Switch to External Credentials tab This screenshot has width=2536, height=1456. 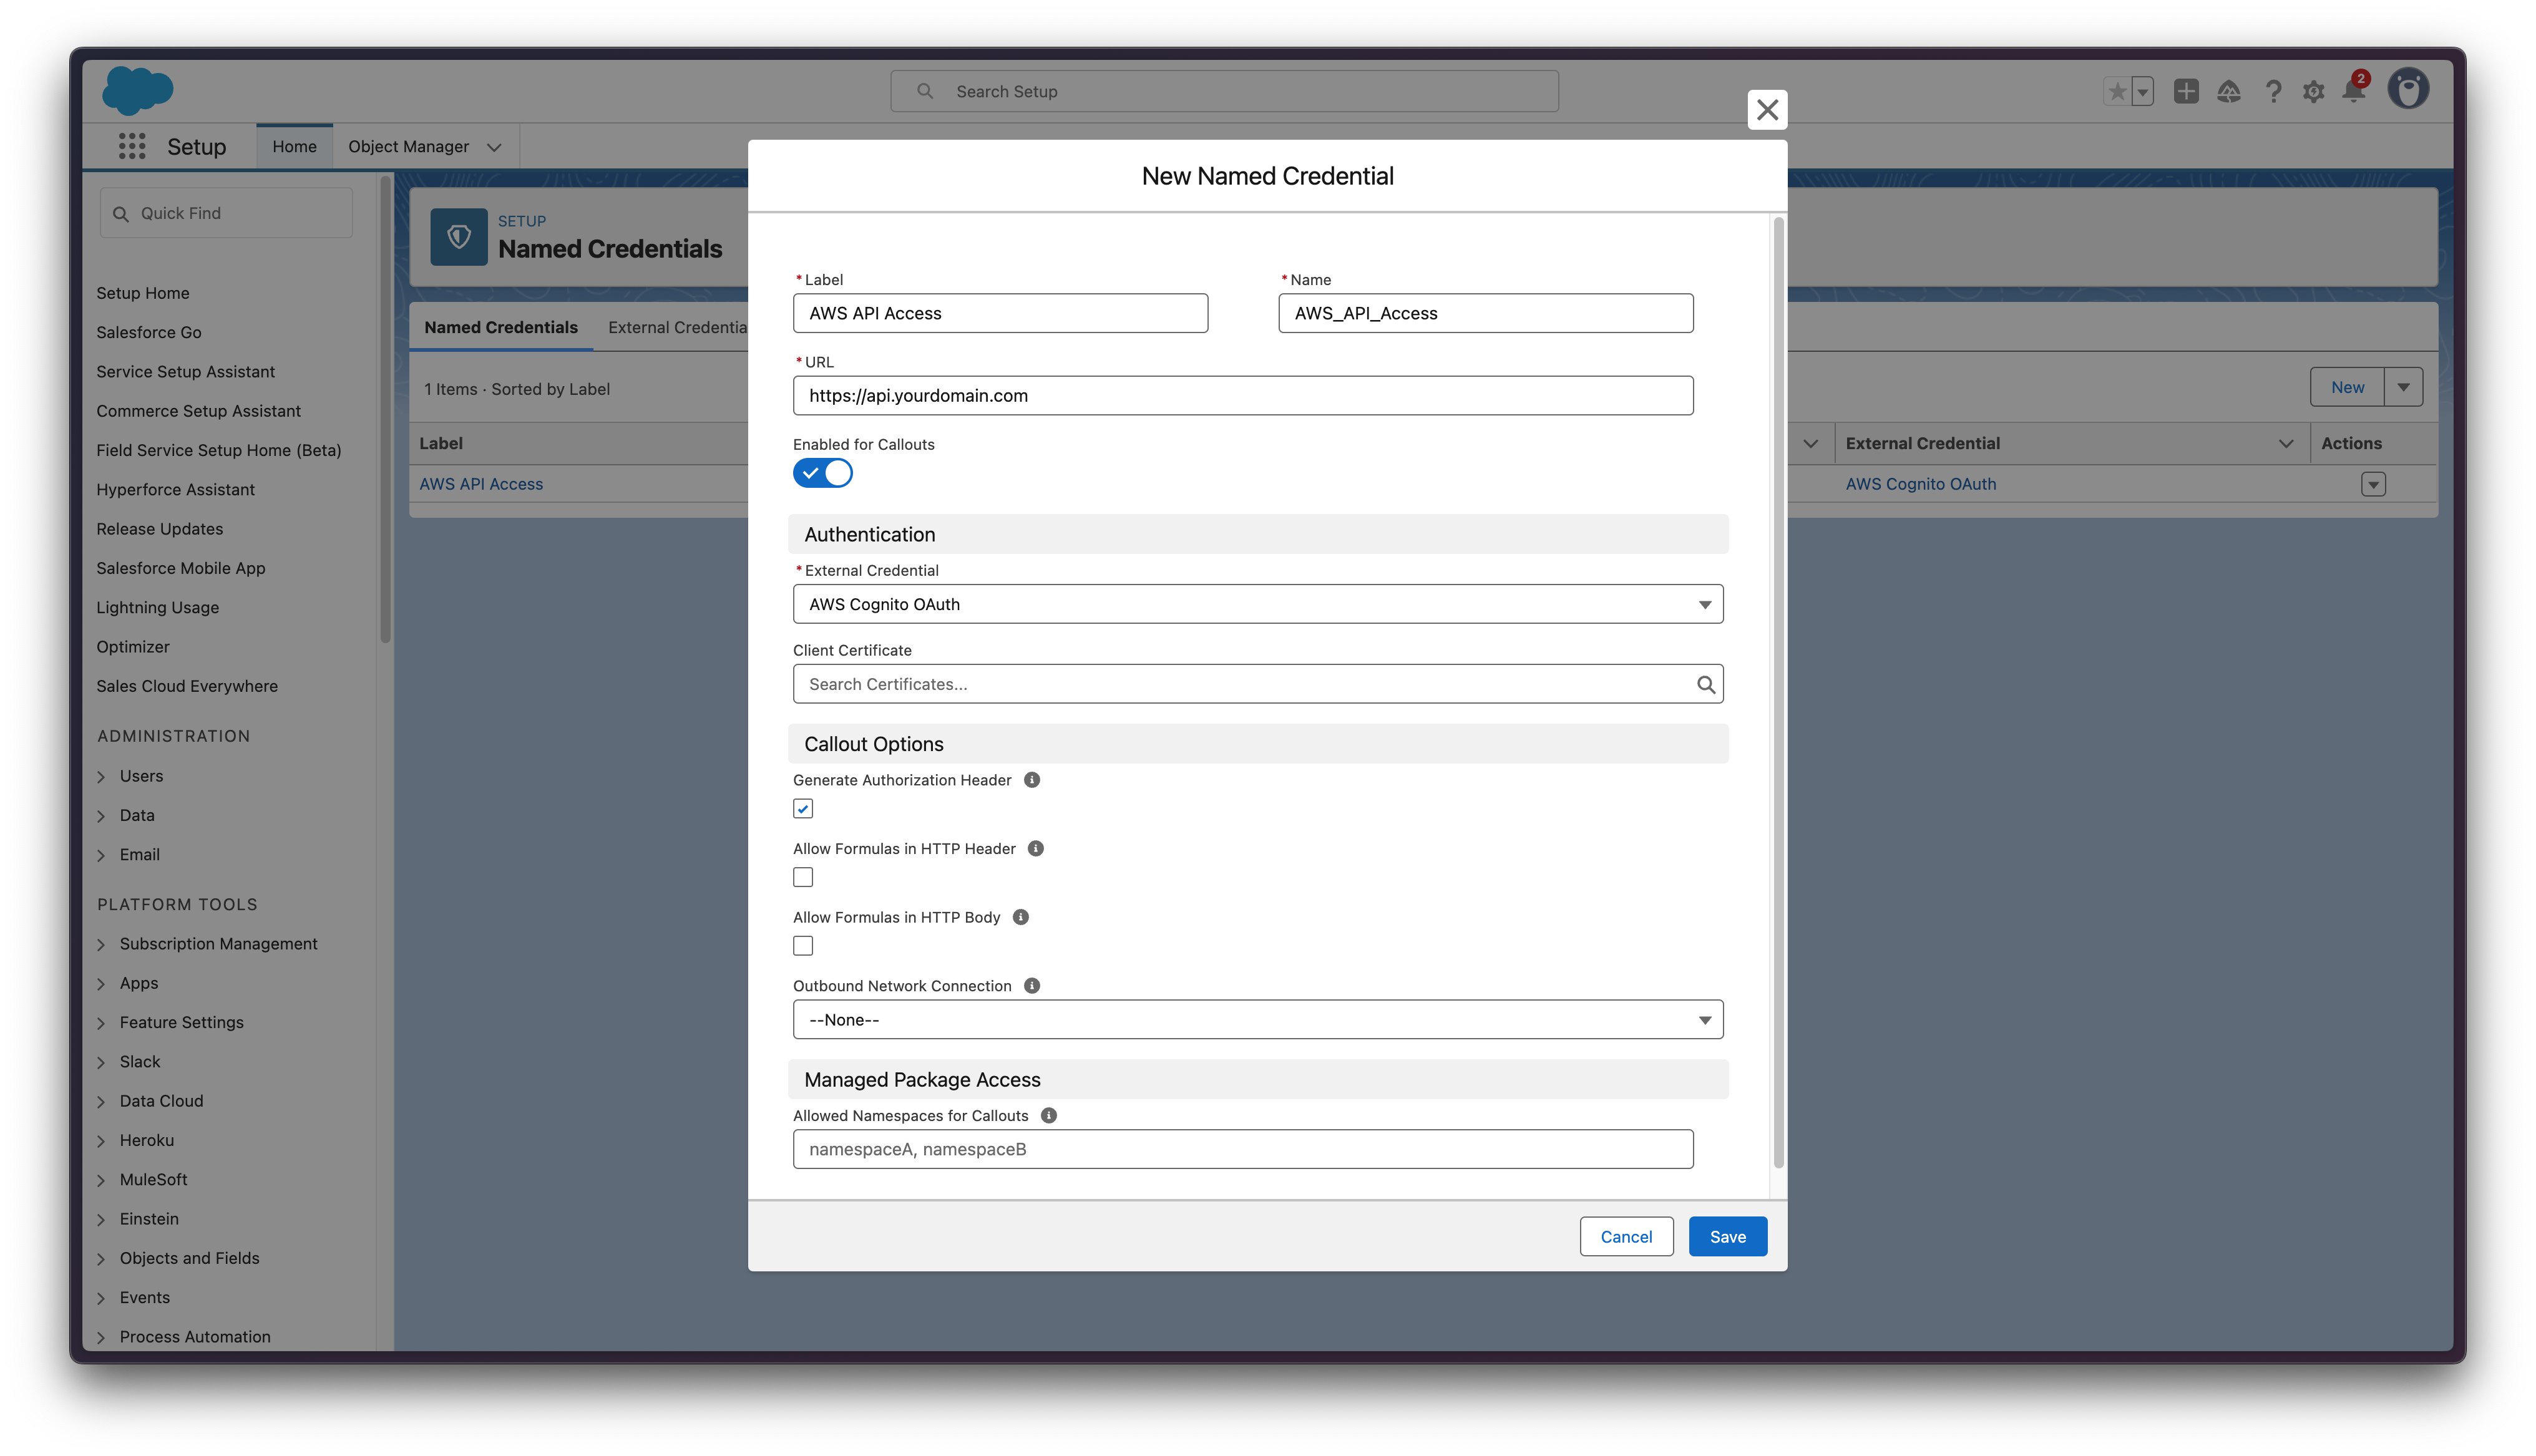[x=677, y=327]
